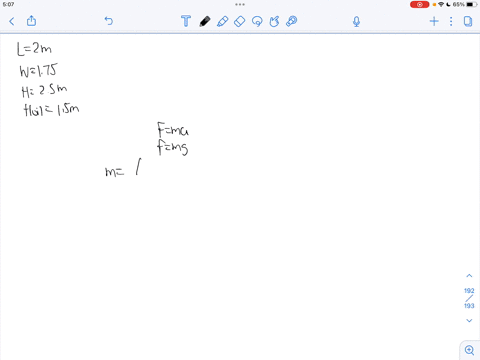Open the page view icon
This screenshot has width=480, height=360.
click(x=468, y=21)
